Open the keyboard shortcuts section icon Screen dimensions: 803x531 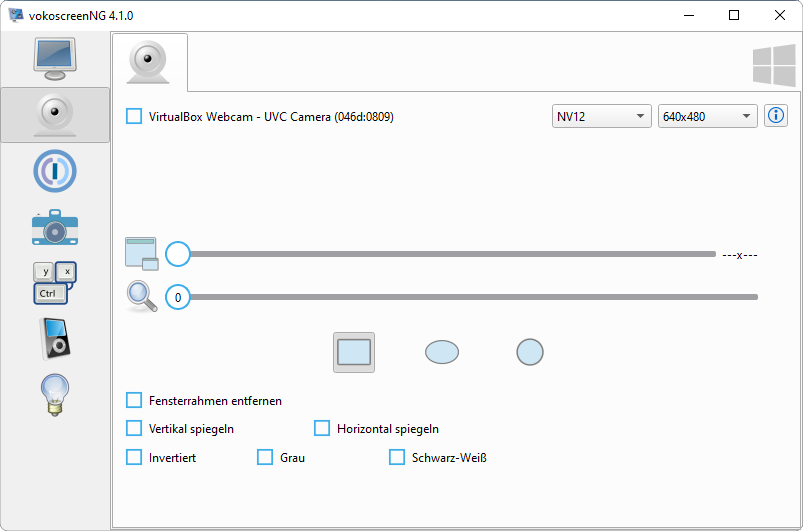pyautogui.click(x=55, y=283)
